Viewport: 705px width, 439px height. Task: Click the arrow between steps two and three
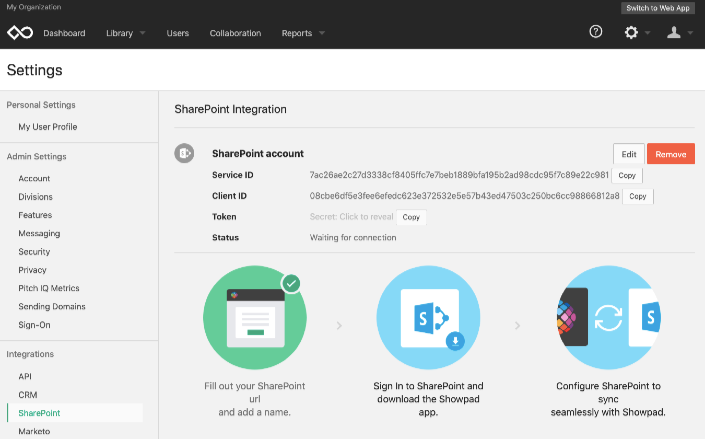518,325
